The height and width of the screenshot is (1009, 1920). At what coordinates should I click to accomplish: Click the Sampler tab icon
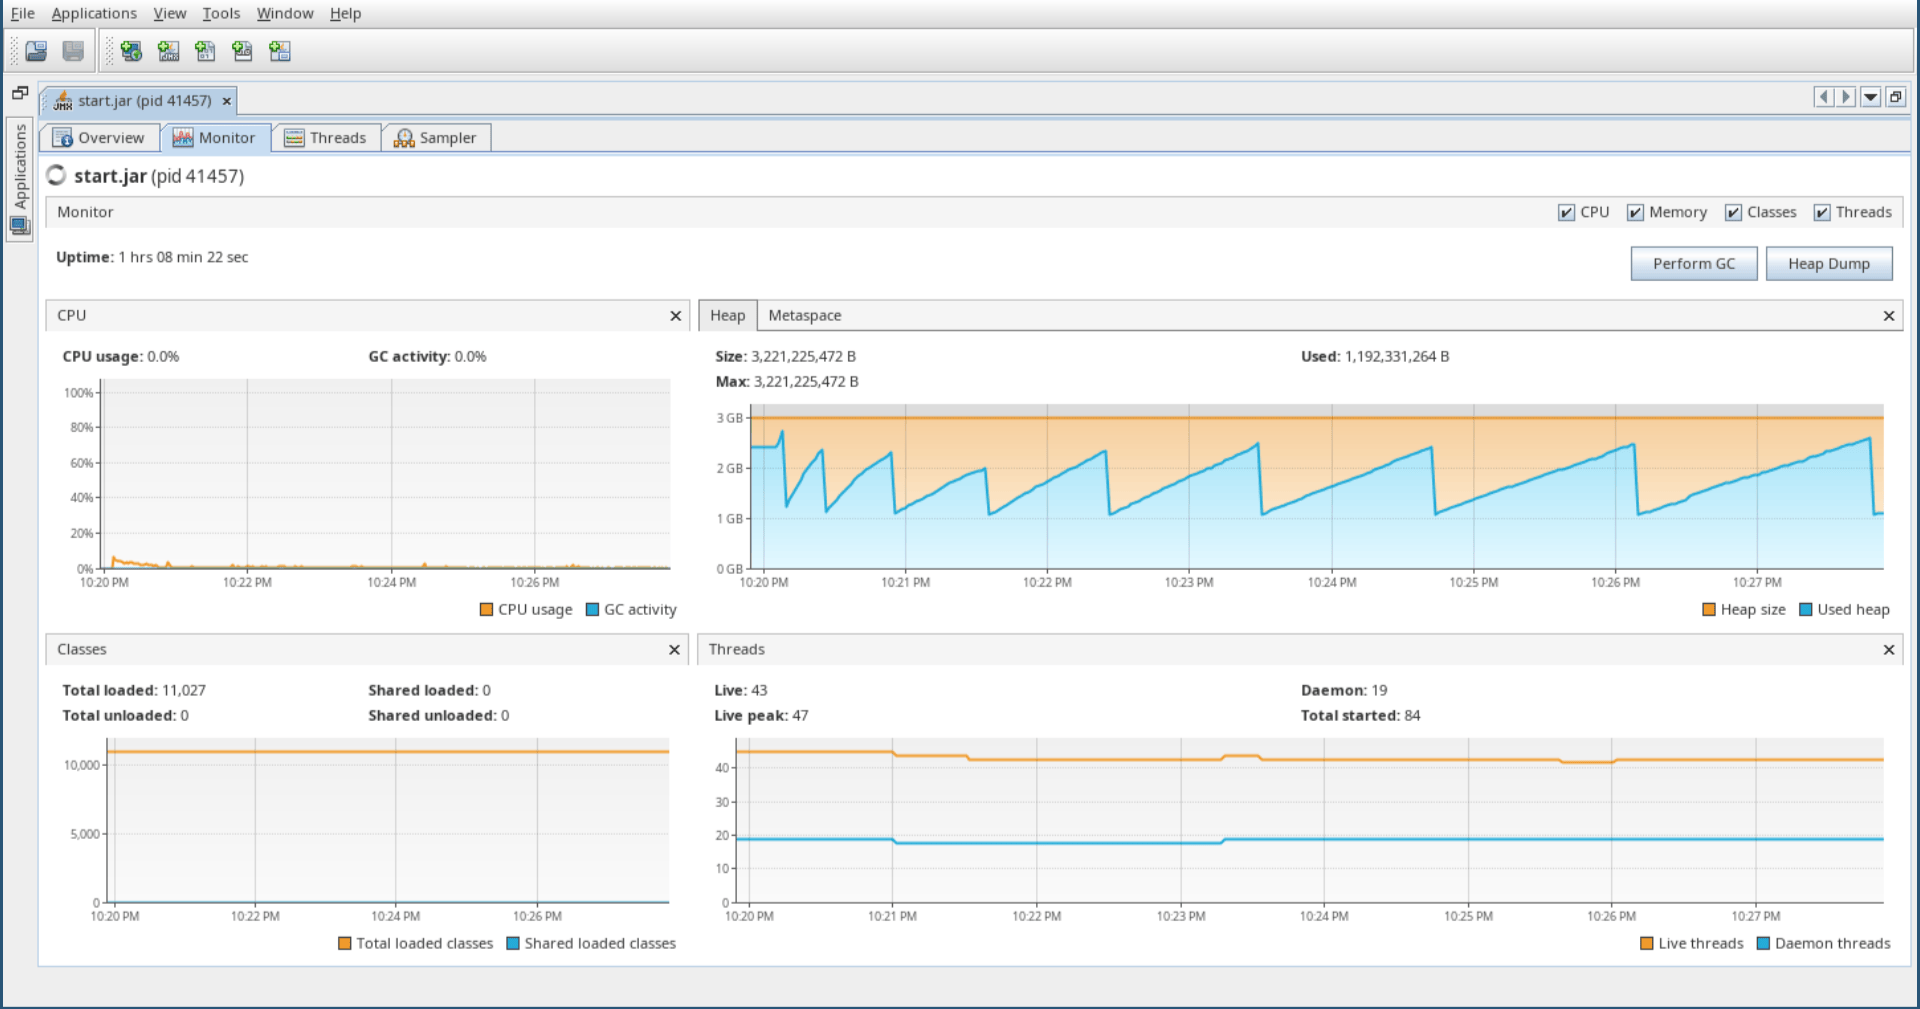click(404, 138)
